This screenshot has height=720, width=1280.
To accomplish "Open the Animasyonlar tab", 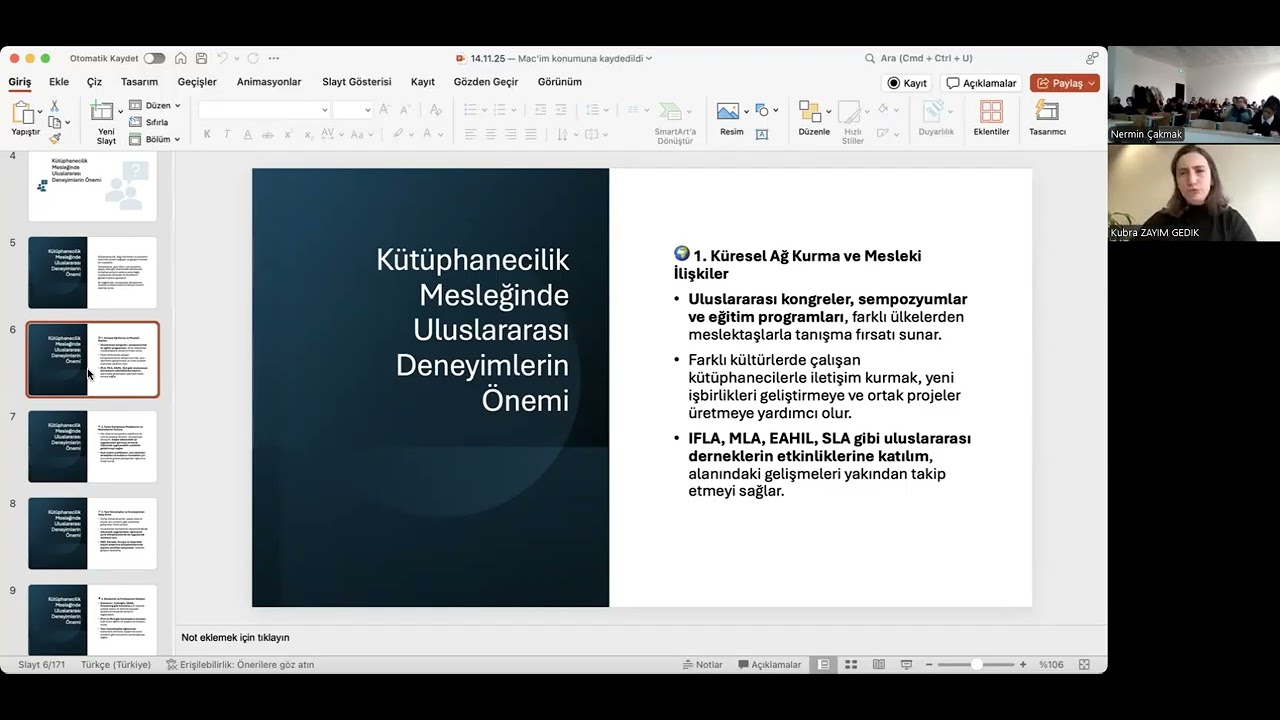I will click(269, 82).
